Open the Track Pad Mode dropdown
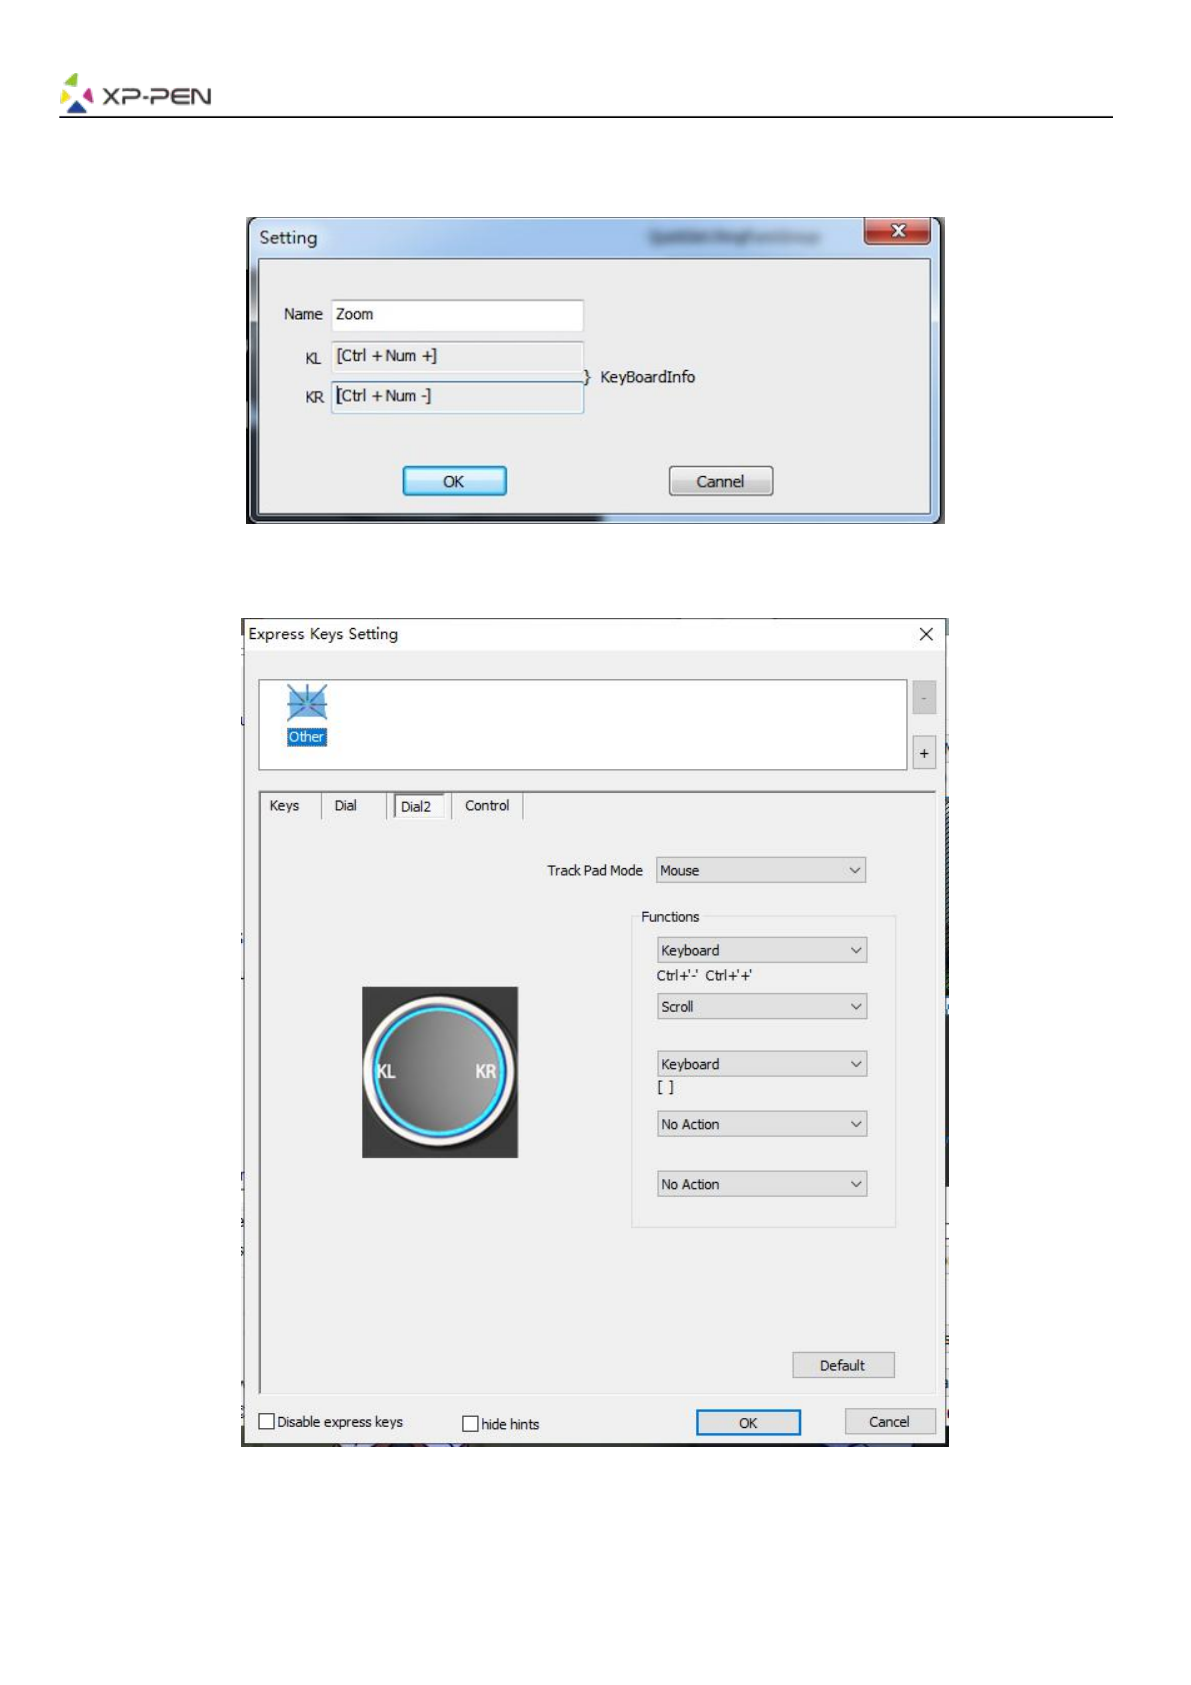This screenshot has width=1191, height=1685. 760,870
